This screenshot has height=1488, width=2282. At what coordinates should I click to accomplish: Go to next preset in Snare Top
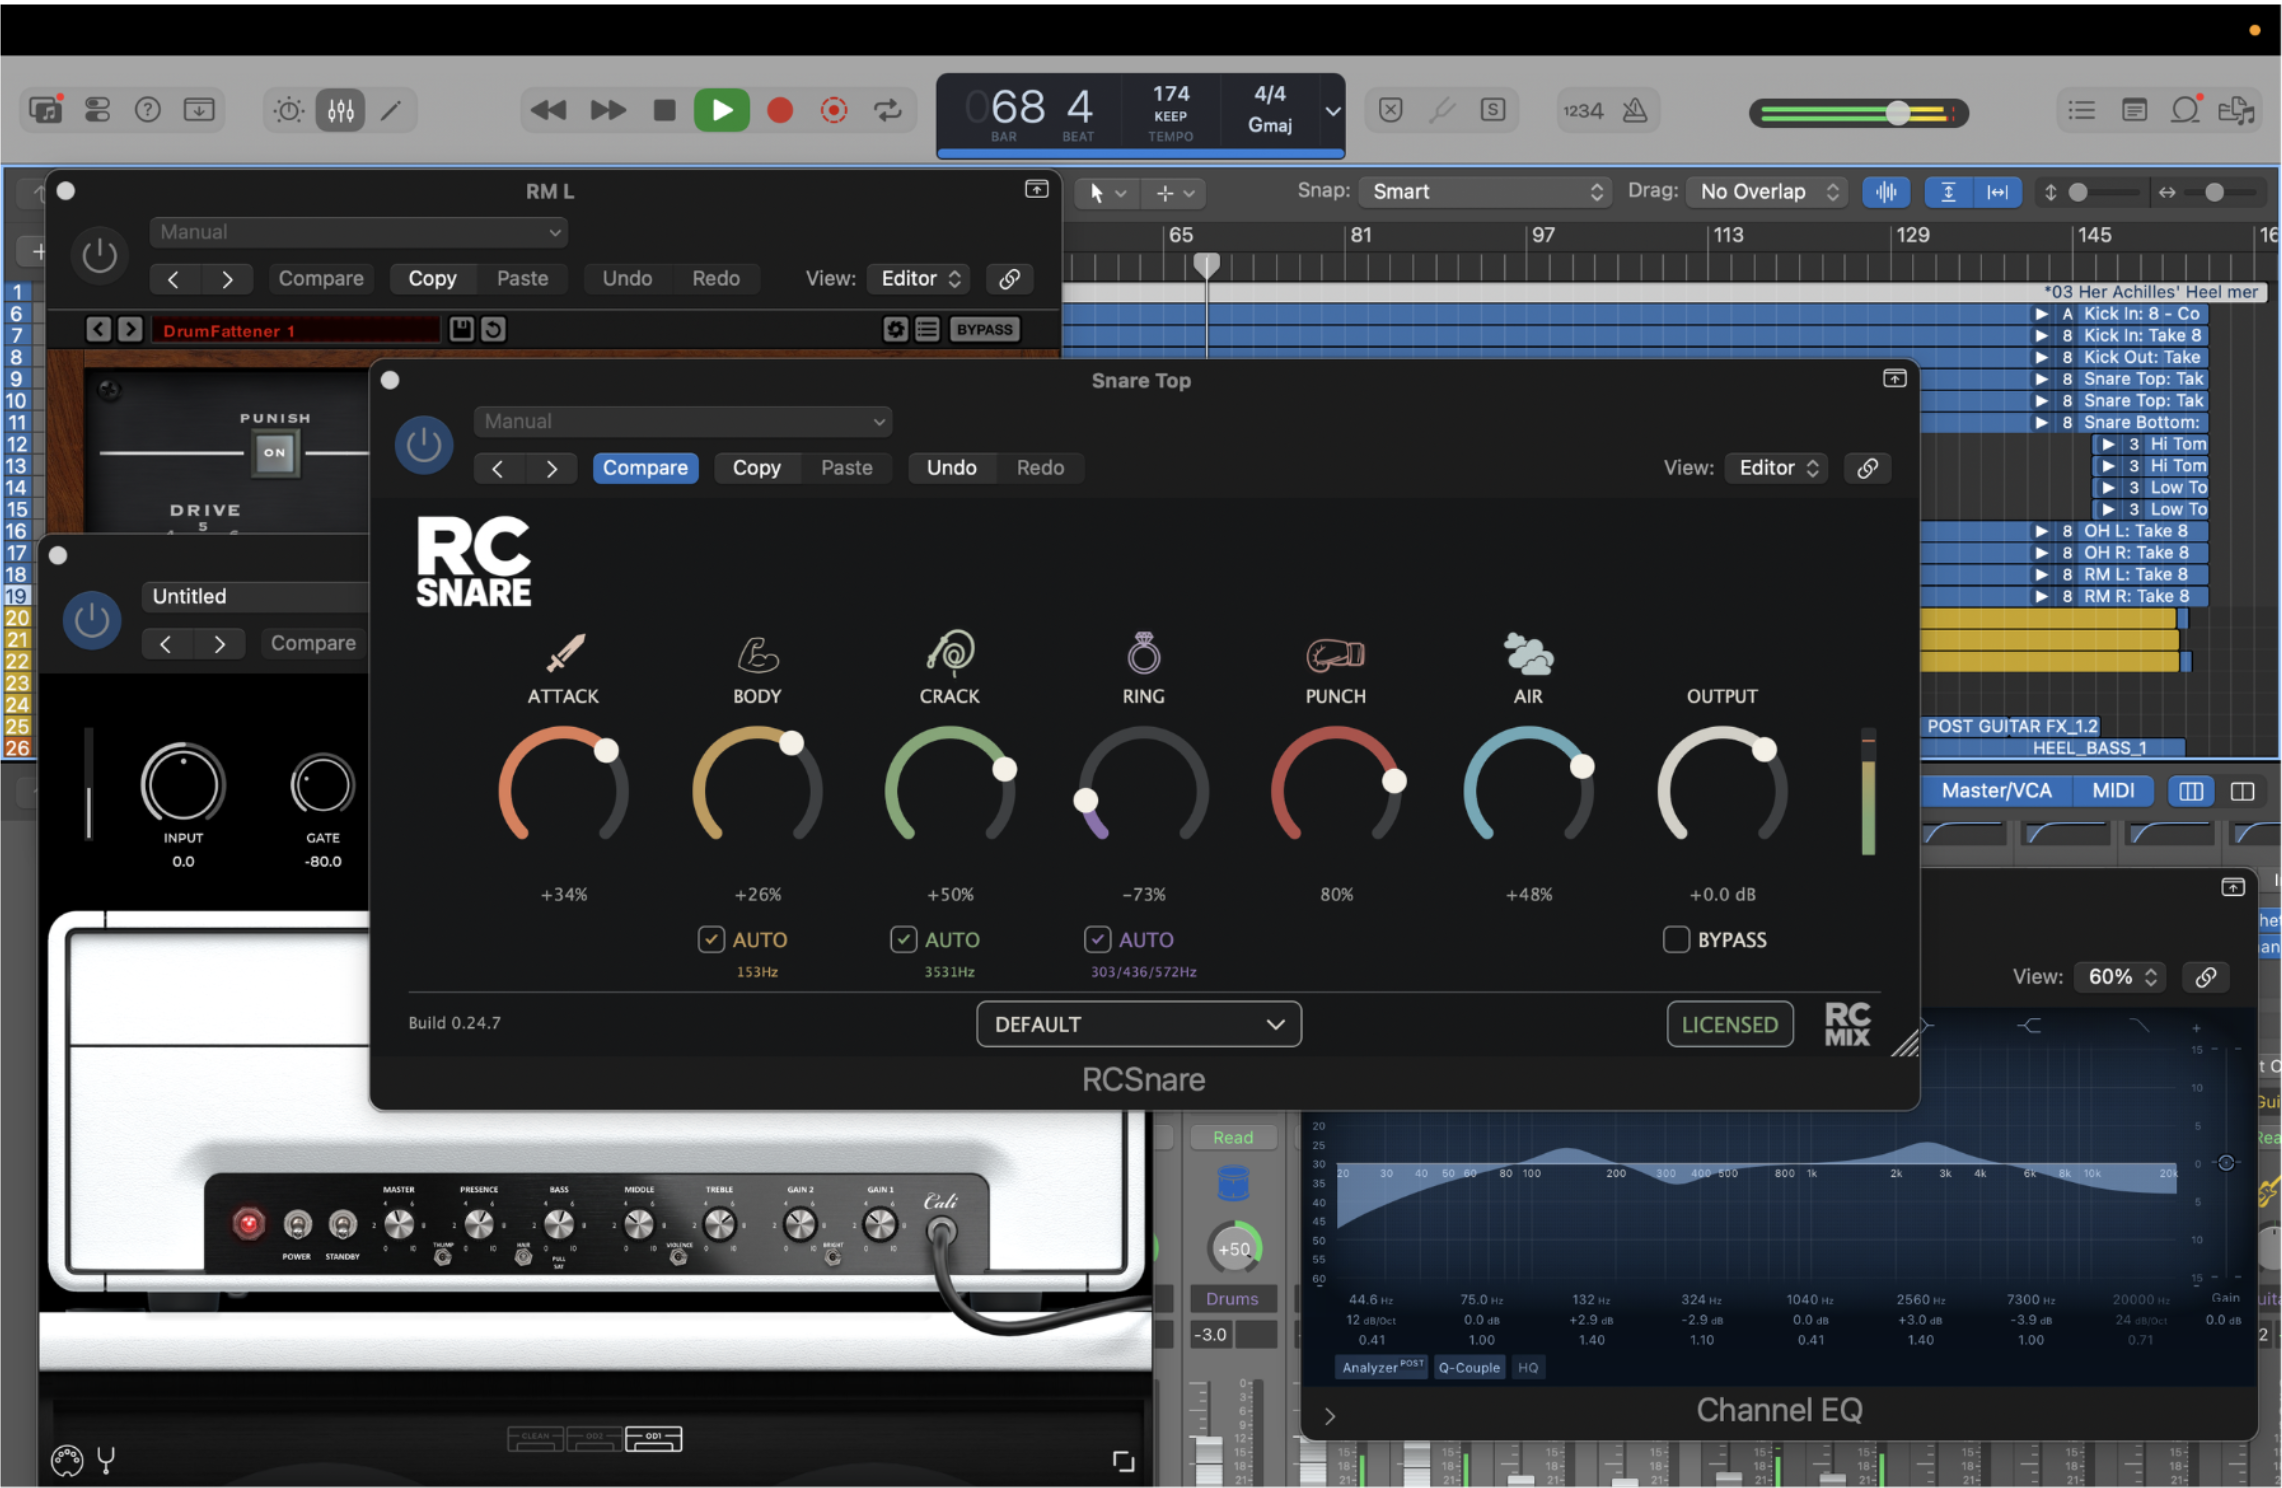[x=551, y=468]
